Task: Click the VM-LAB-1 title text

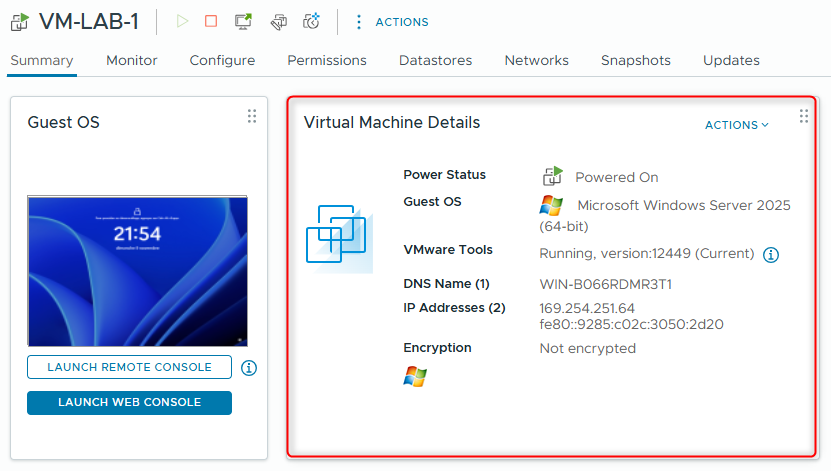Action: (x=89, y=22)
